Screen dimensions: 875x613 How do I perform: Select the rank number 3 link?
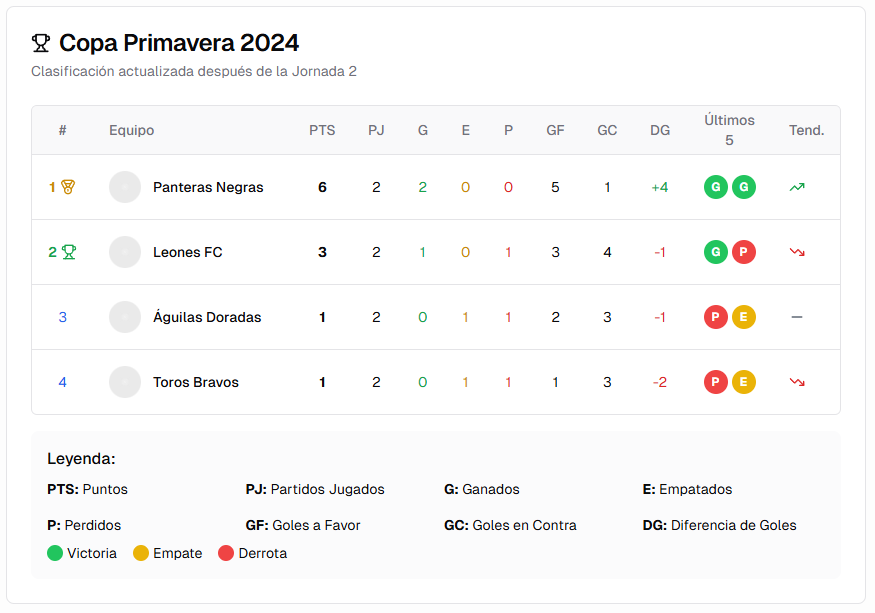(x=62, y=317)
